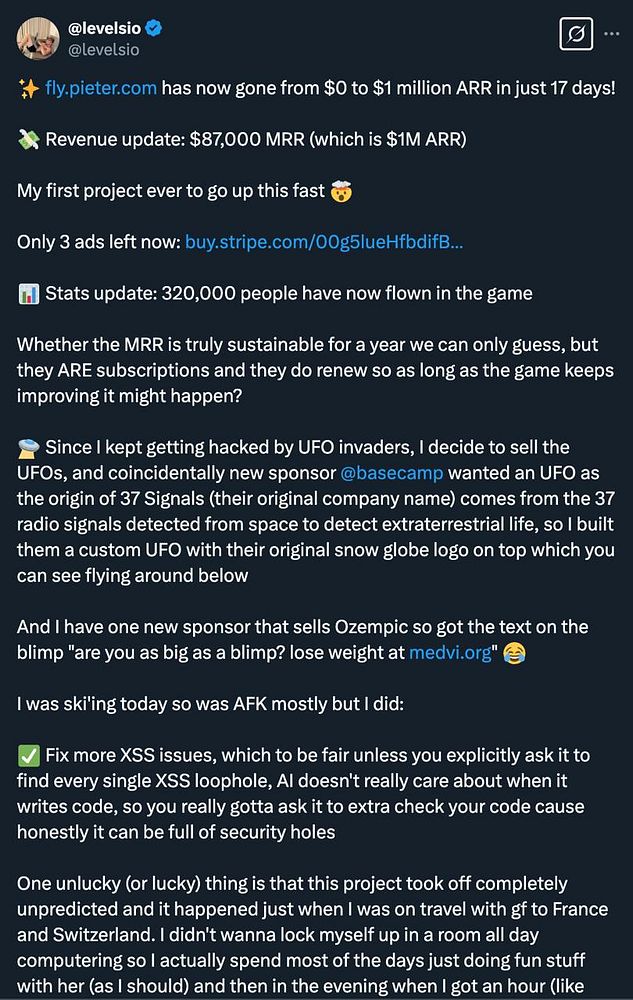Click the exploding head emoji
Image resolution: width=633 pixels, height=1000 pixels.
point(343,190)
